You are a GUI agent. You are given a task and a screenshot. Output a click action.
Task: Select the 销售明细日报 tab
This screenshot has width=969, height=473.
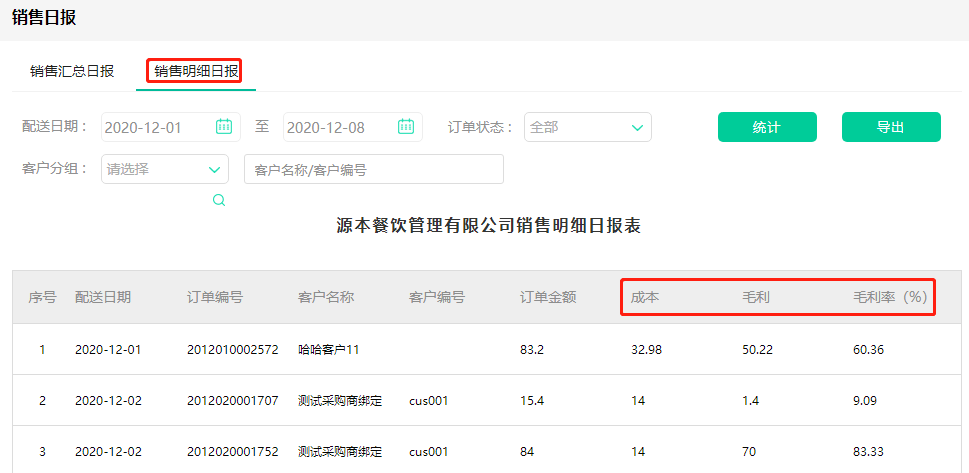click(x=196, y=71)
